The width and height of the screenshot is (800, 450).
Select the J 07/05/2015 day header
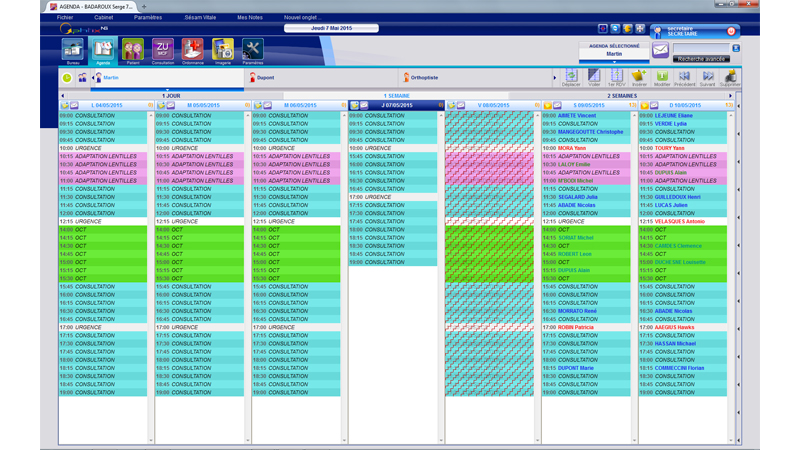[396, 106]
